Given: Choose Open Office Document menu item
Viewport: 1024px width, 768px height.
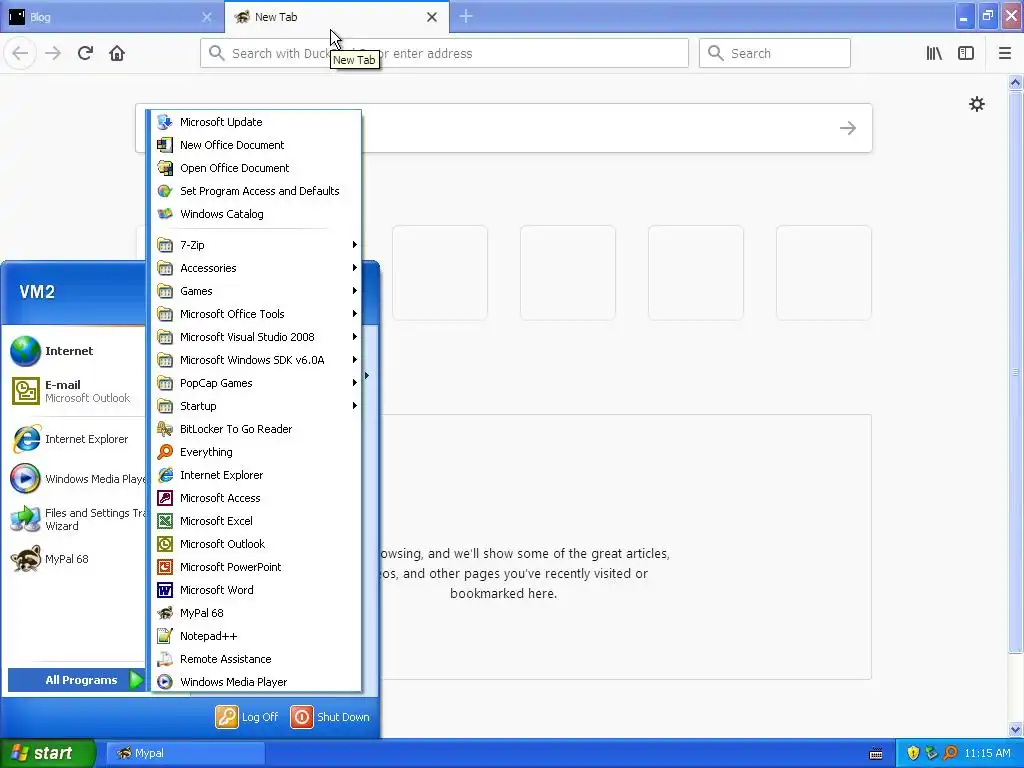Looking at the screenshot, I should coord(254,168).
